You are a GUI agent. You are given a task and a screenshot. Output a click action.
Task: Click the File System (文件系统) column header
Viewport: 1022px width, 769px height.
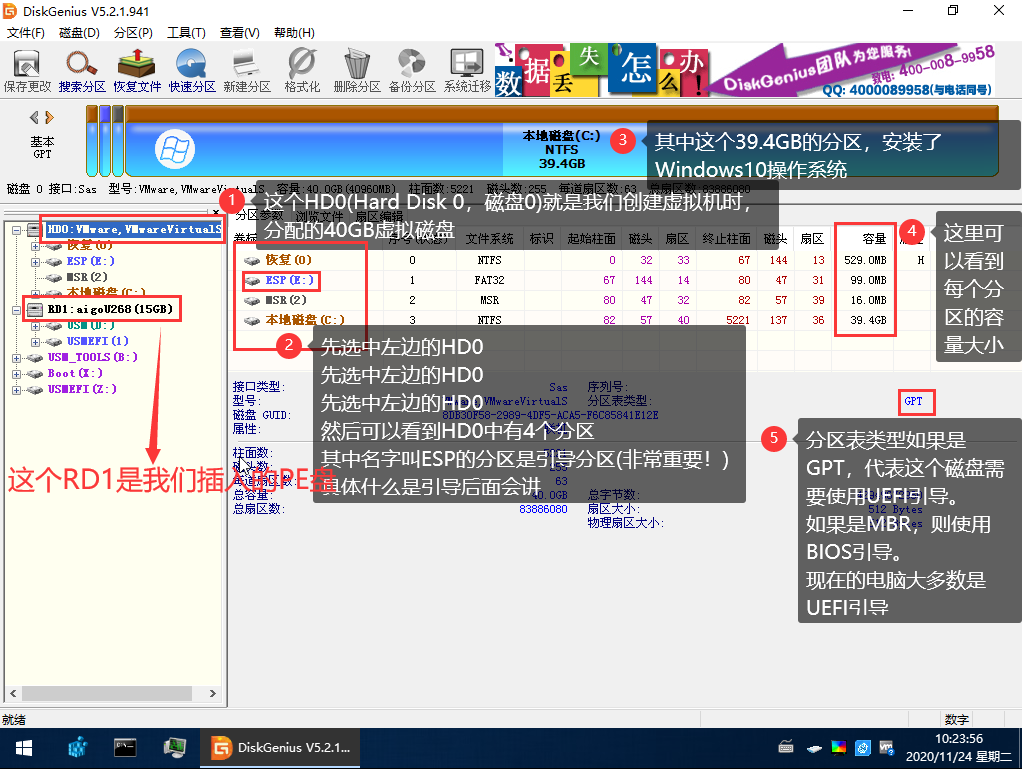[x=489, y=239]
